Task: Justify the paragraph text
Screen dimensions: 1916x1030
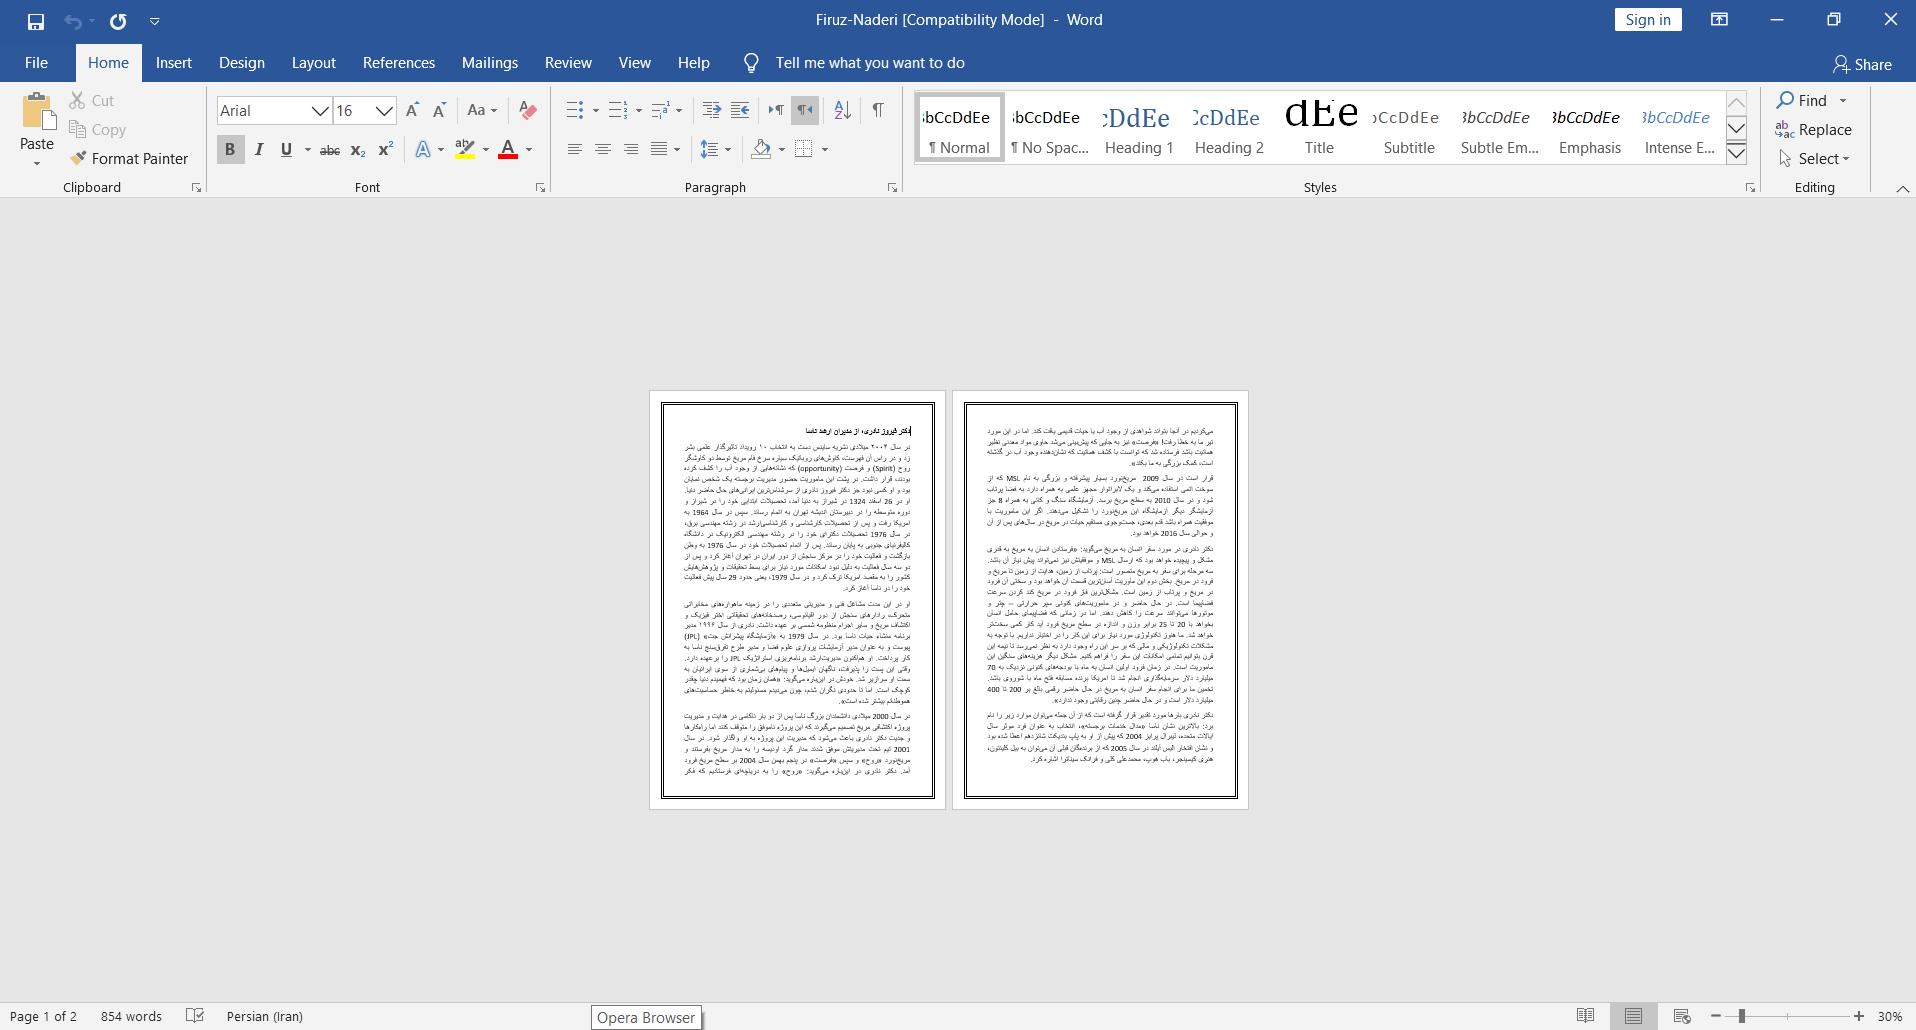Action: pyautogui.click(x=659, y=149)
